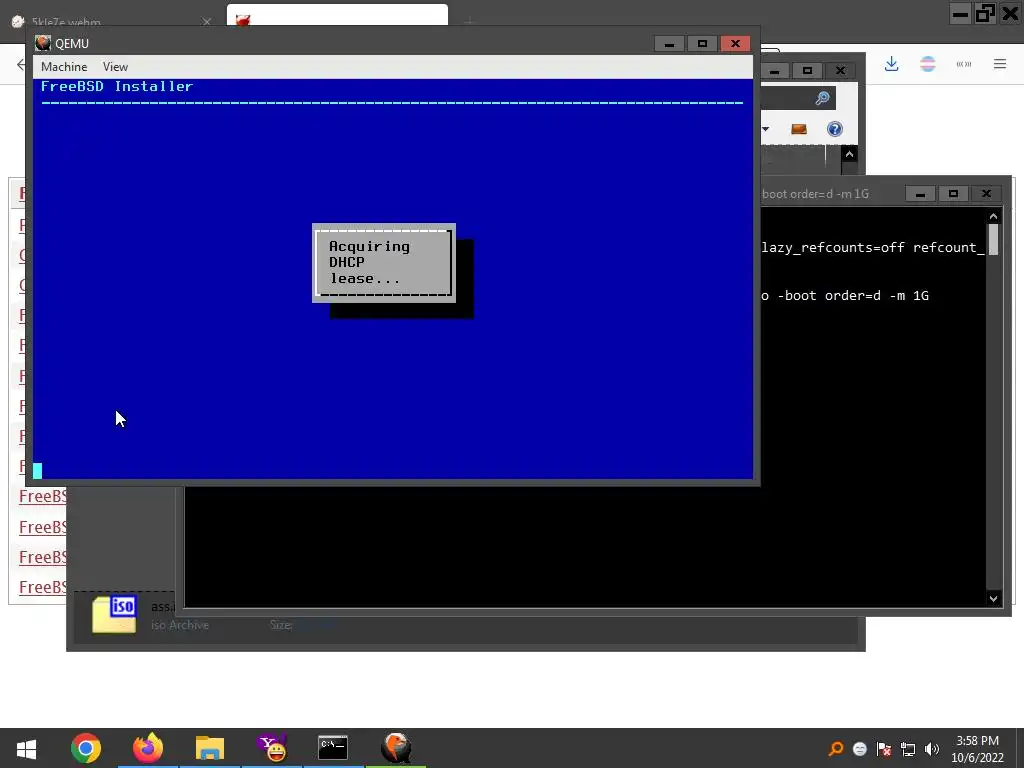Click the Acquiring DHCP lease dialog

(x=384, y=263)
